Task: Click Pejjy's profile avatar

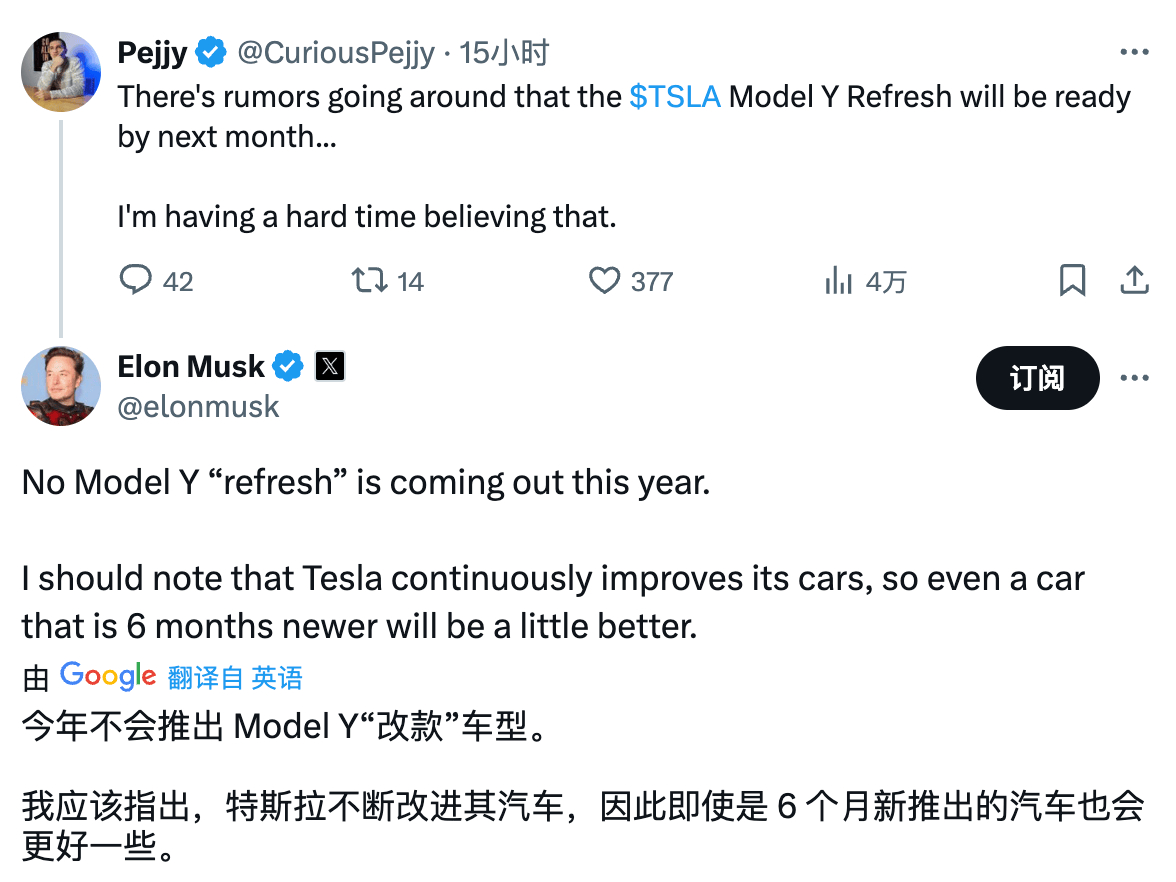Action: pyautogui.click(x=61, y=71)
